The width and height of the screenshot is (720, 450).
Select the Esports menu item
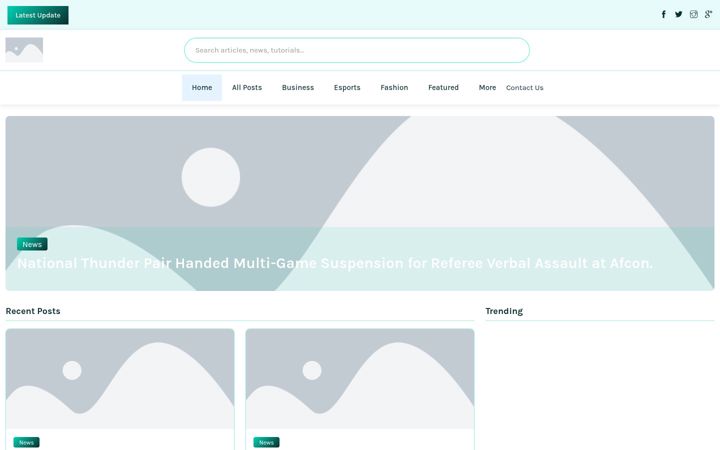tap(347, 87)
